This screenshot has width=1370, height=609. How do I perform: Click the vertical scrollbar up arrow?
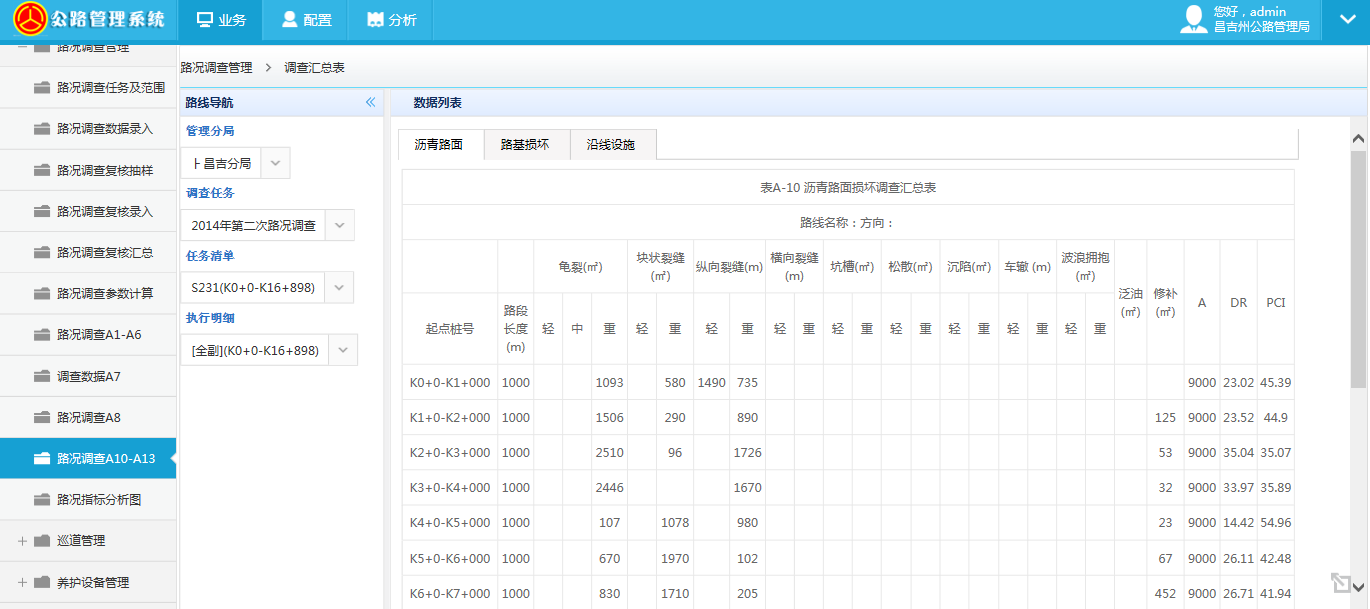[1358, 139]
